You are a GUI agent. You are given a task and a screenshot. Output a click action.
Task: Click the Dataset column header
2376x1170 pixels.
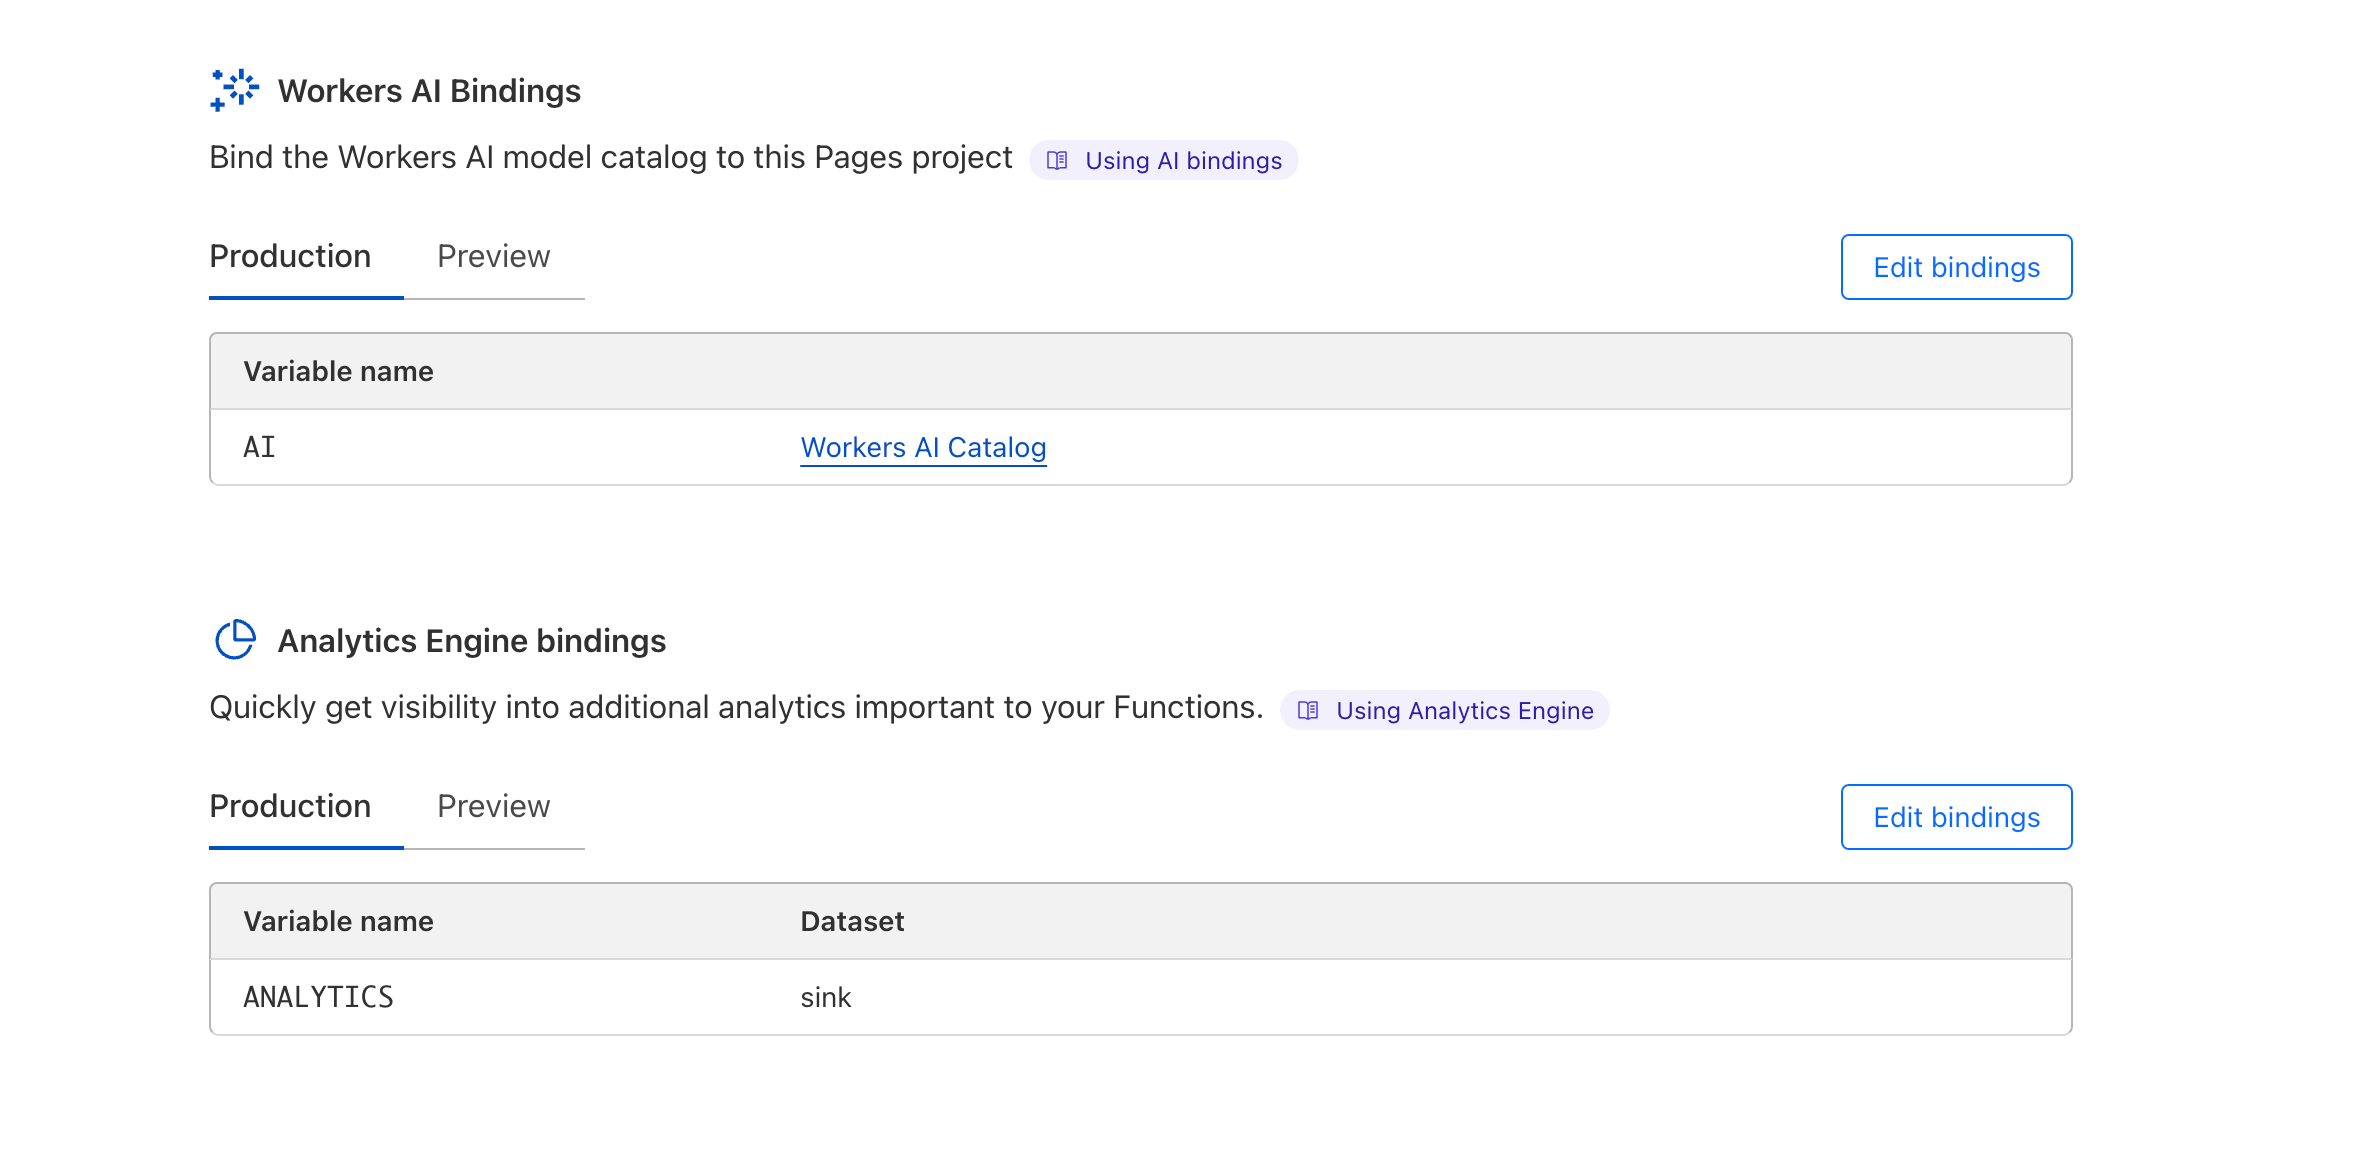click(852, 922)
